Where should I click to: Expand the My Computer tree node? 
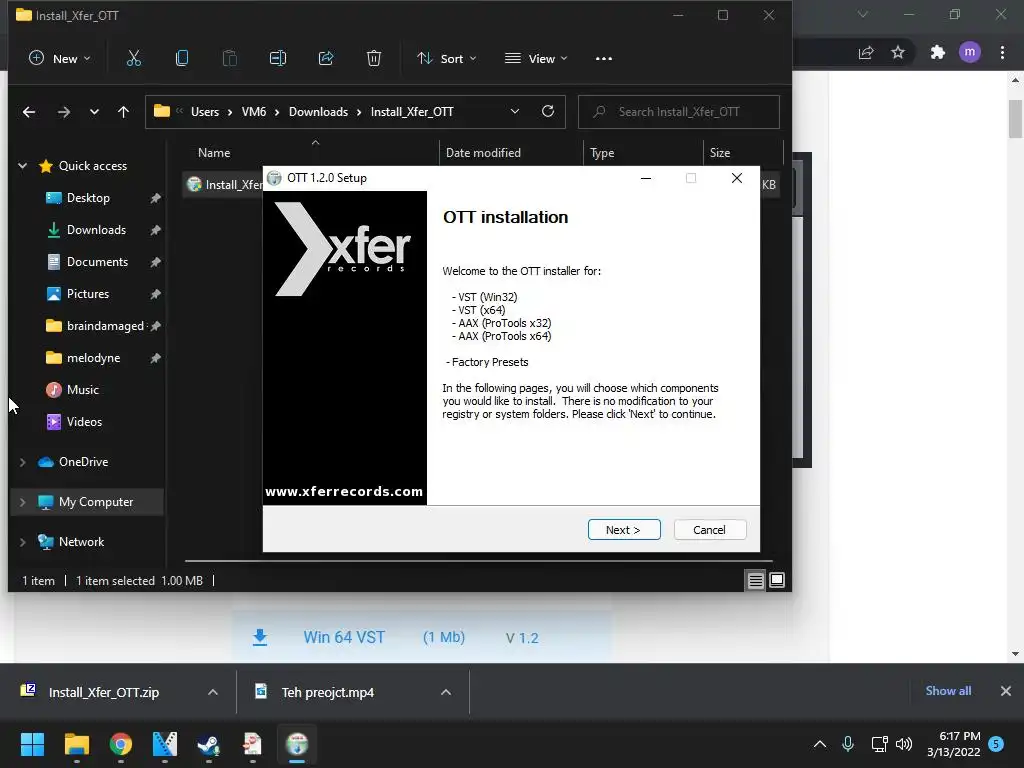point(23,502)
